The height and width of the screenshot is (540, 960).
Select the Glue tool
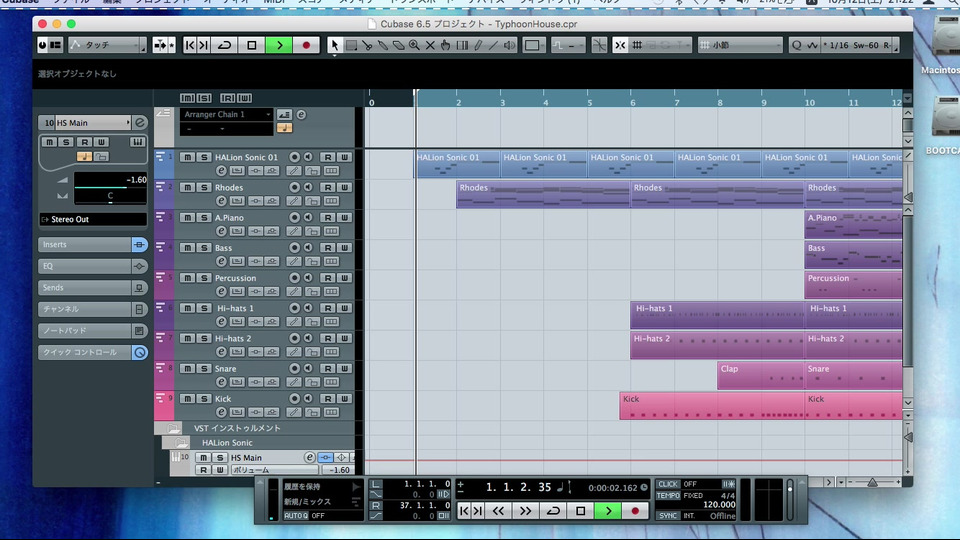[383, 45]
